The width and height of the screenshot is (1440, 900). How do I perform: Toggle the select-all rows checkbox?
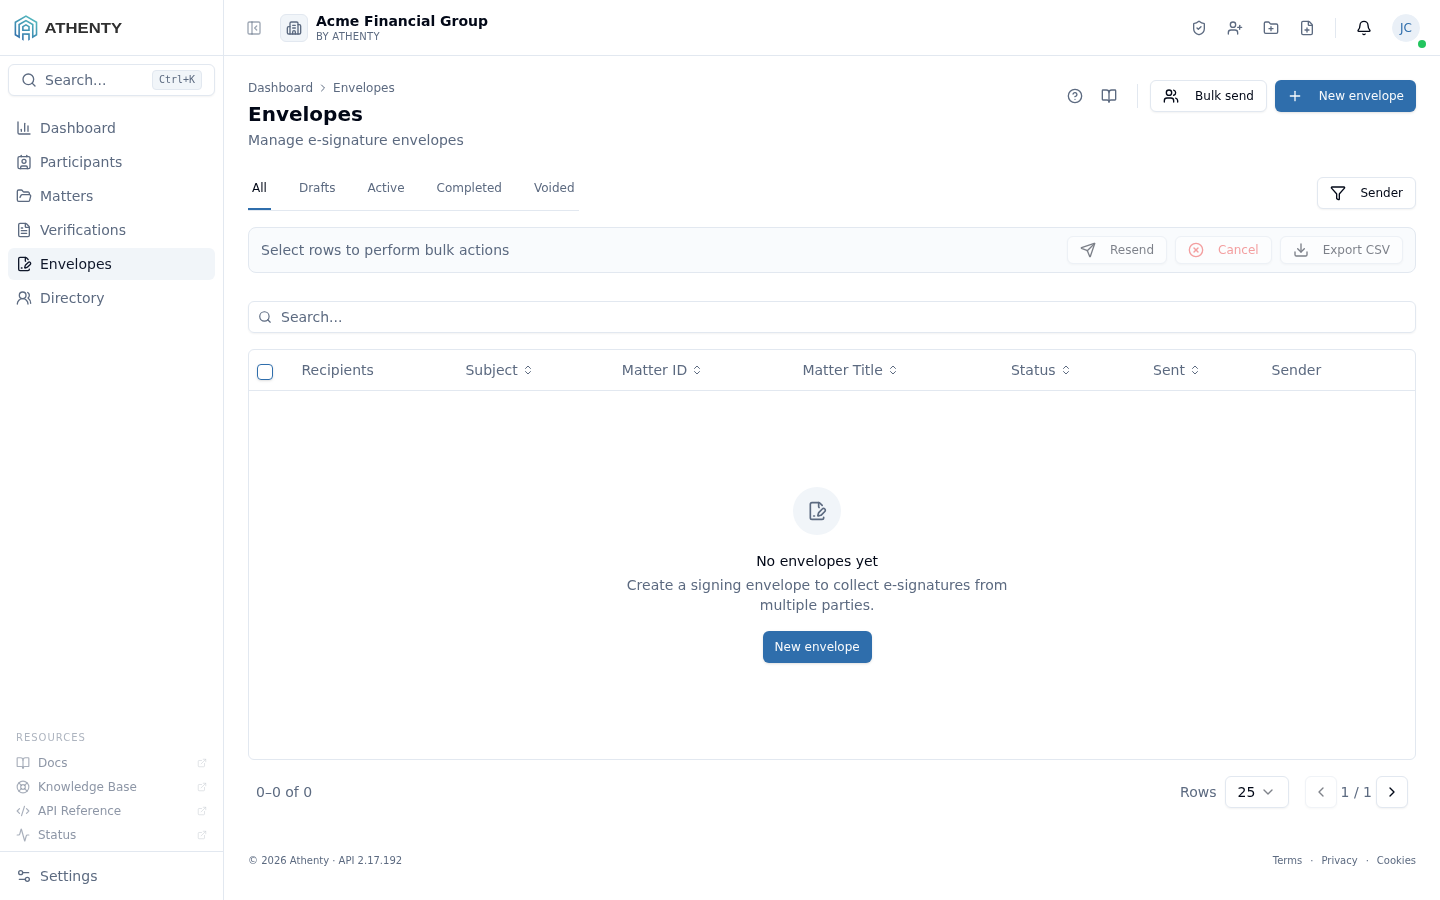click(265, 372)
